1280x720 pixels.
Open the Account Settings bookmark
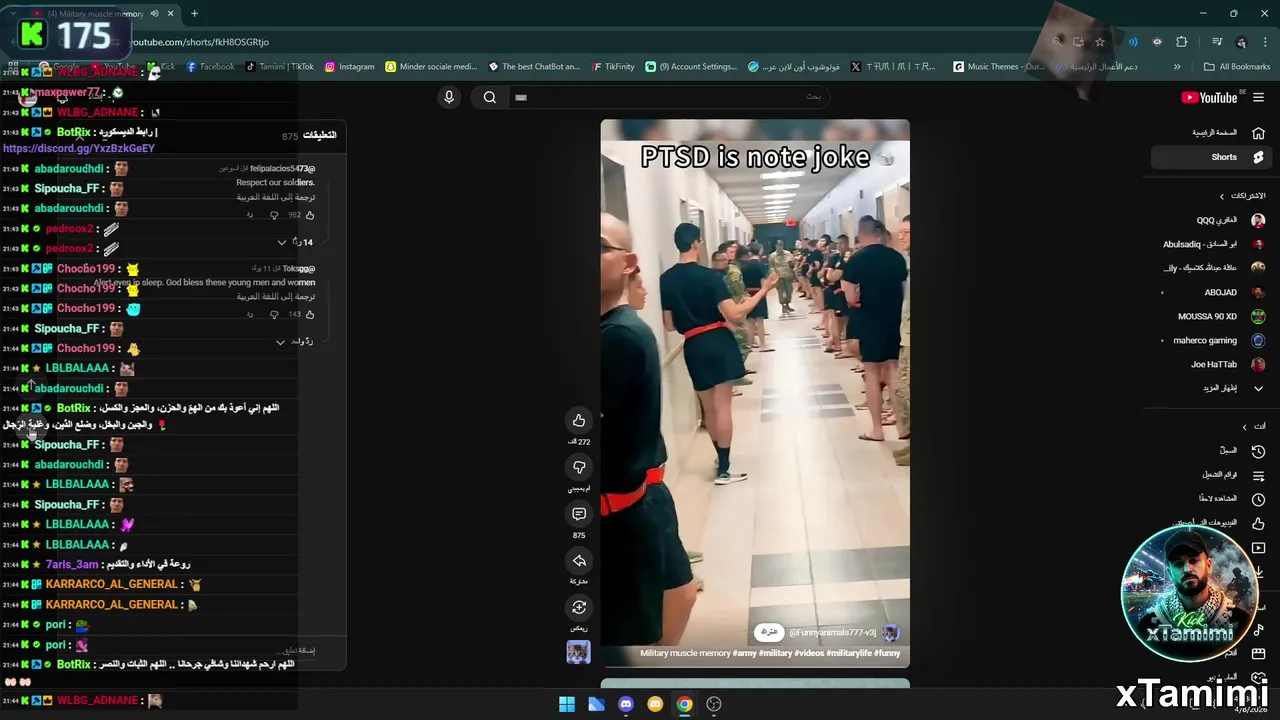pos(690,67)
